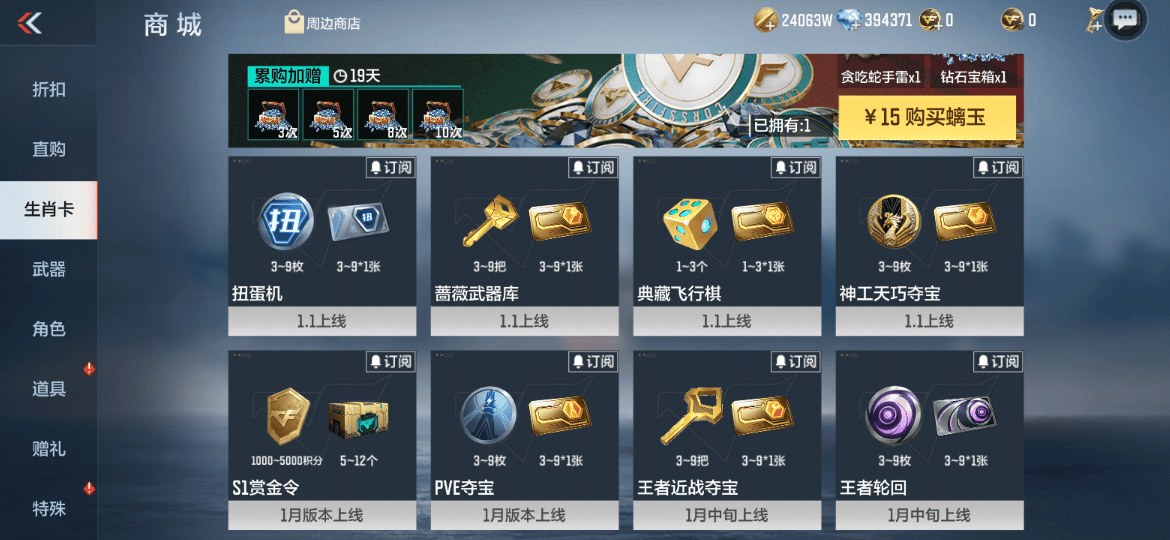
Task: Click 1.1上线 button under 典藏飞行棋
Action: pos(727,321)
